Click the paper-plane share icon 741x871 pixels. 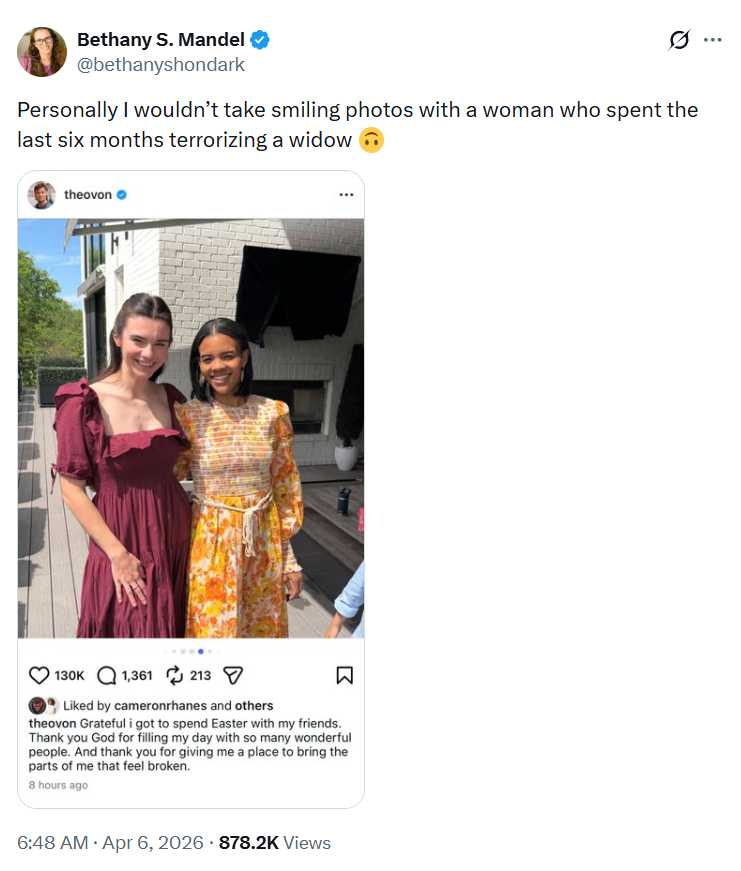233,675
